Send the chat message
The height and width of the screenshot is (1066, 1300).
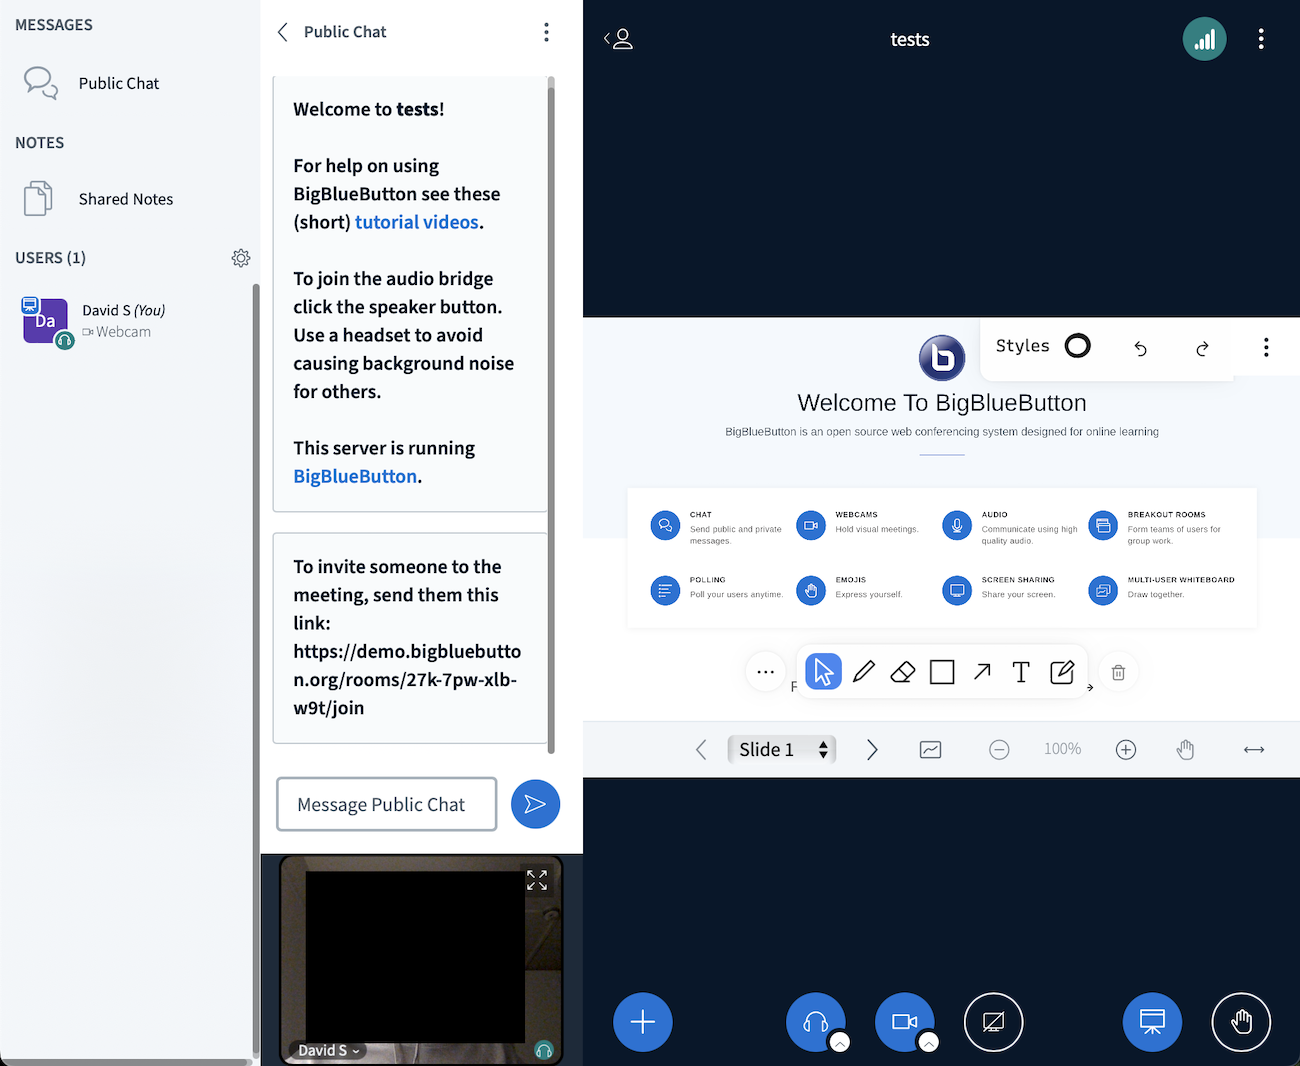coord(535,803)
